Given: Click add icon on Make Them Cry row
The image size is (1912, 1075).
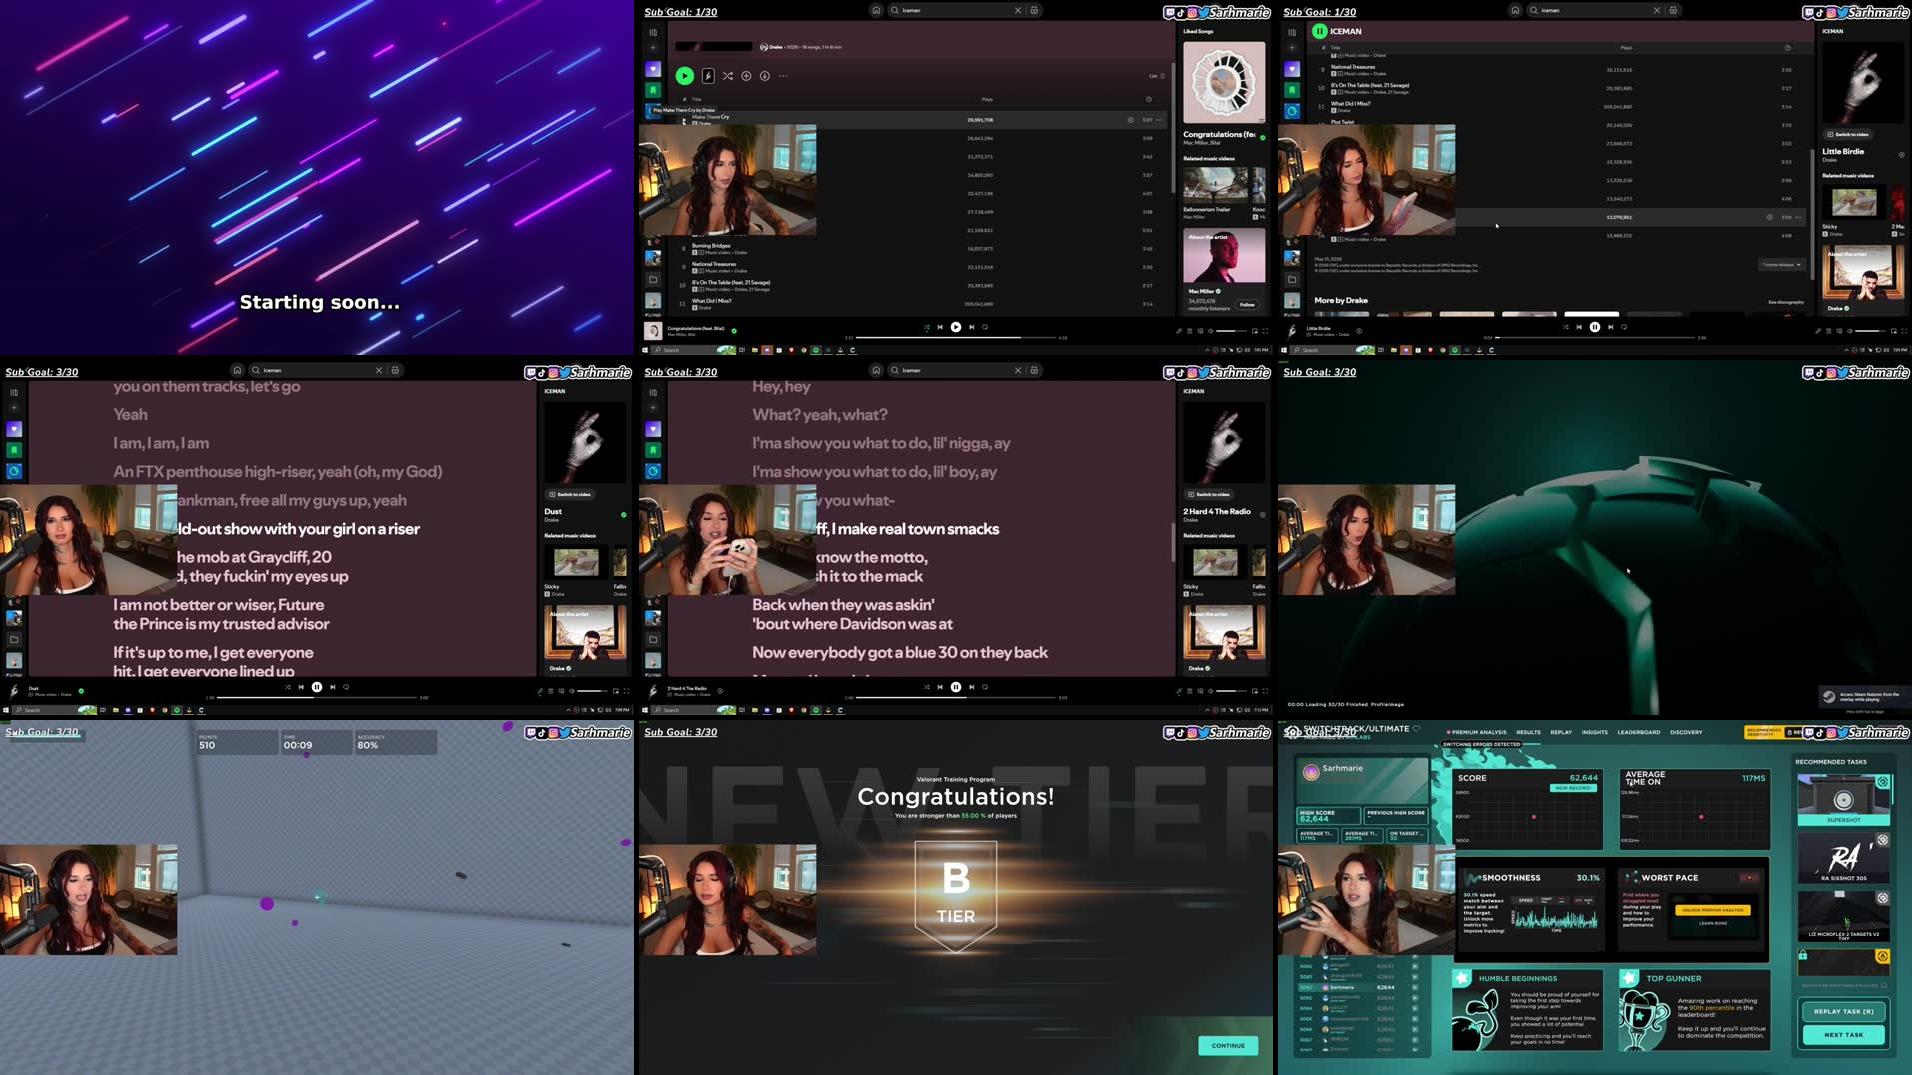Looking at the screenshot, I should click(x=1131, y=120).
